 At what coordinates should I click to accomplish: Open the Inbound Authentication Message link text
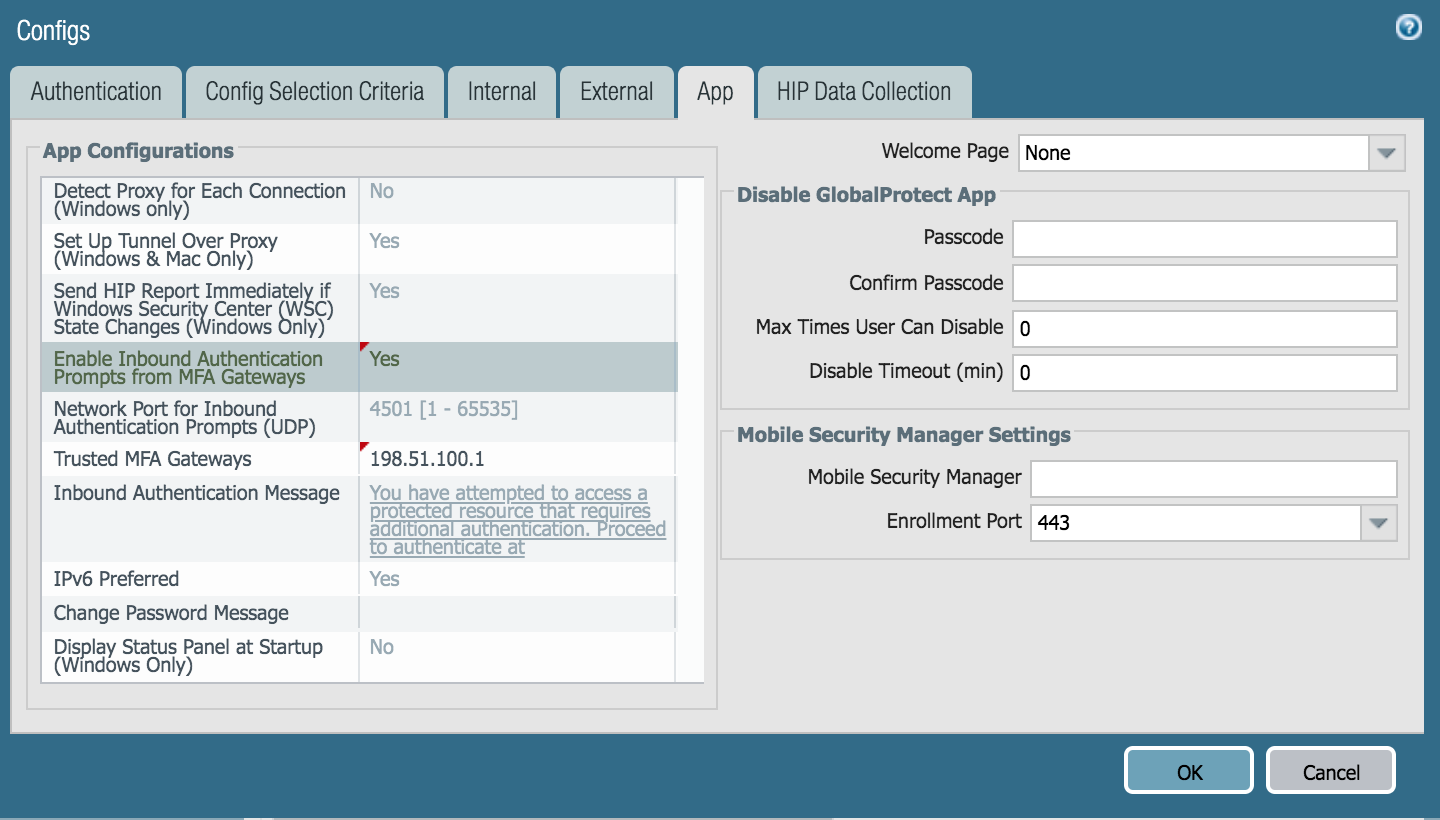coord(518,520)
